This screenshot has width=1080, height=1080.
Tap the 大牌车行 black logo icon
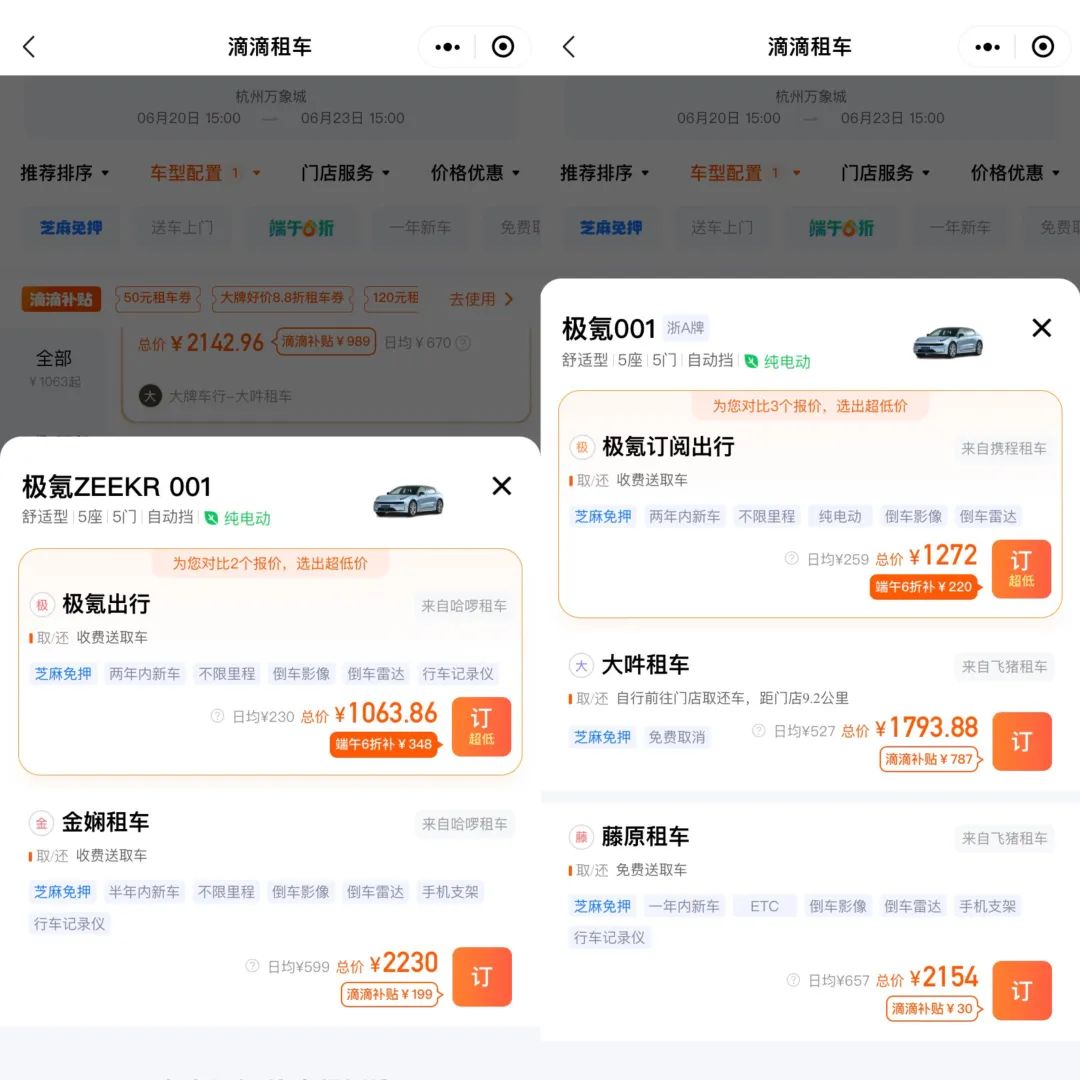point(150,395)
